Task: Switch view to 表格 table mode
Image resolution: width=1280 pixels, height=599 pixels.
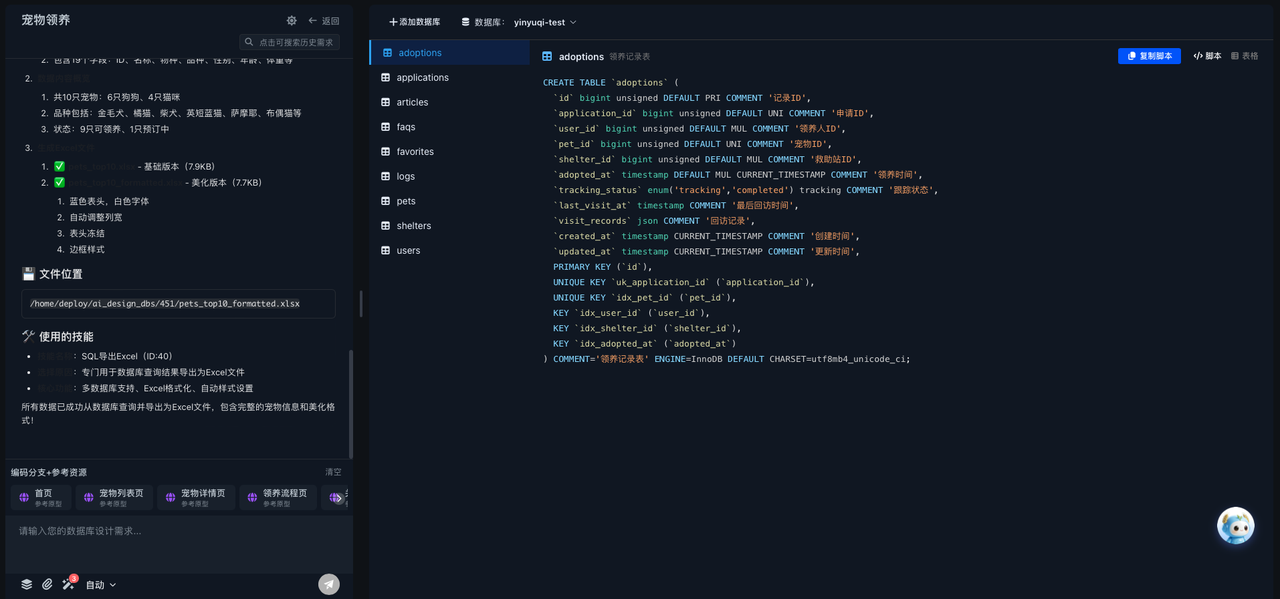Action: click(1245, 56)
